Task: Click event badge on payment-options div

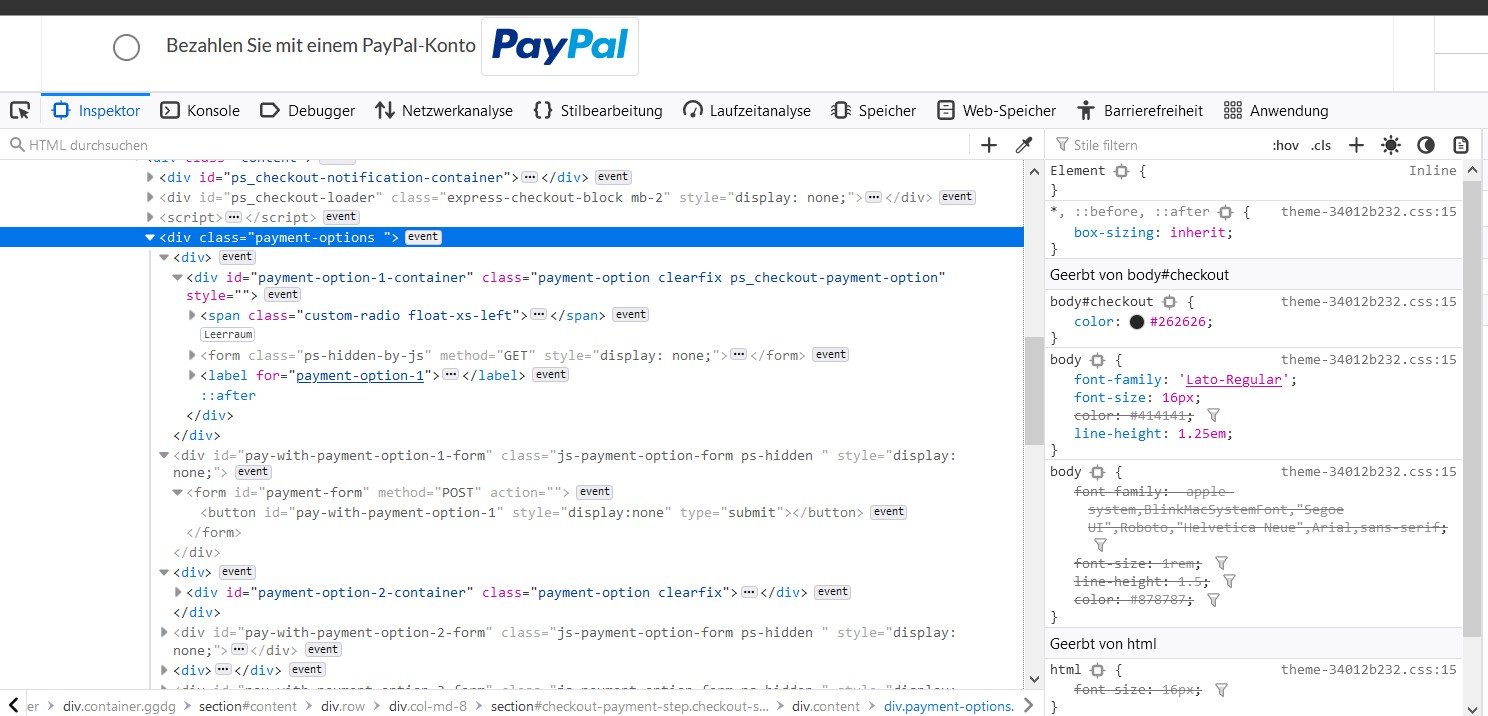Action: coord(423,237)
